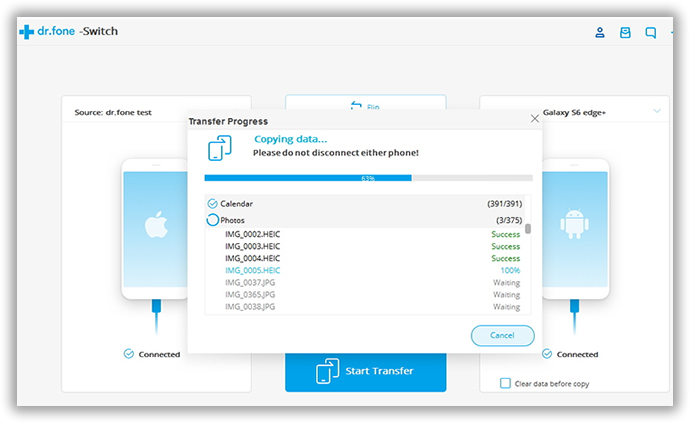690x423 pixels.
Task: Open the feedback chat bubble icon
Action: tap(650, 33)
